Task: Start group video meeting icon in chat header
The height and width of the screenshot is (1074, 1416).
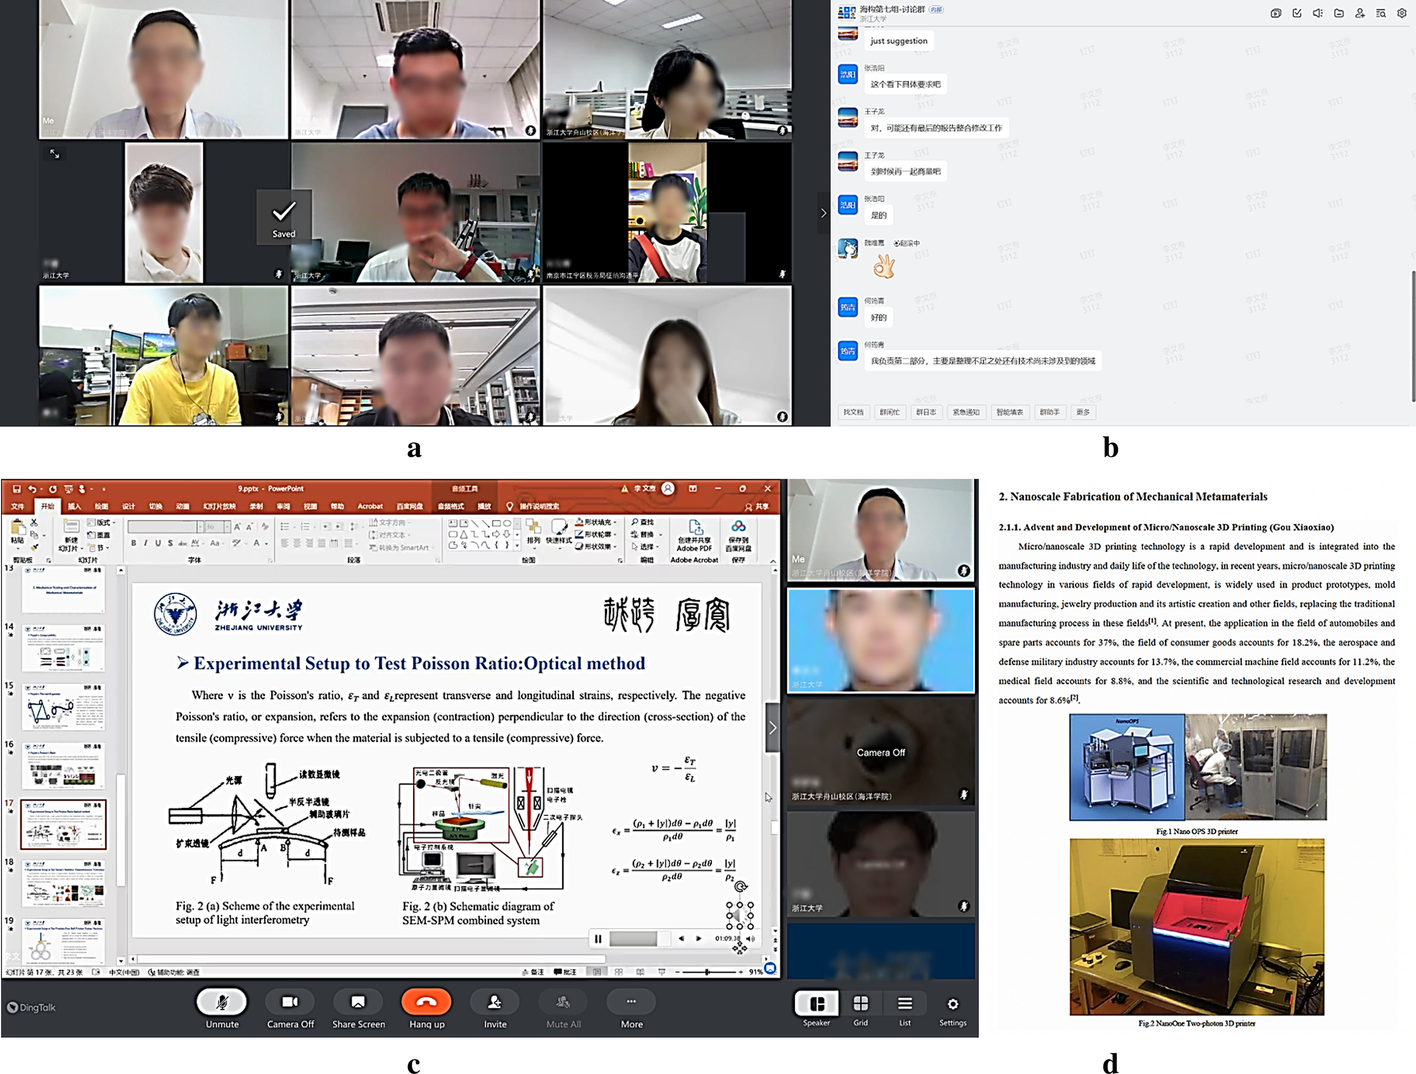Action: (1276, 13)
